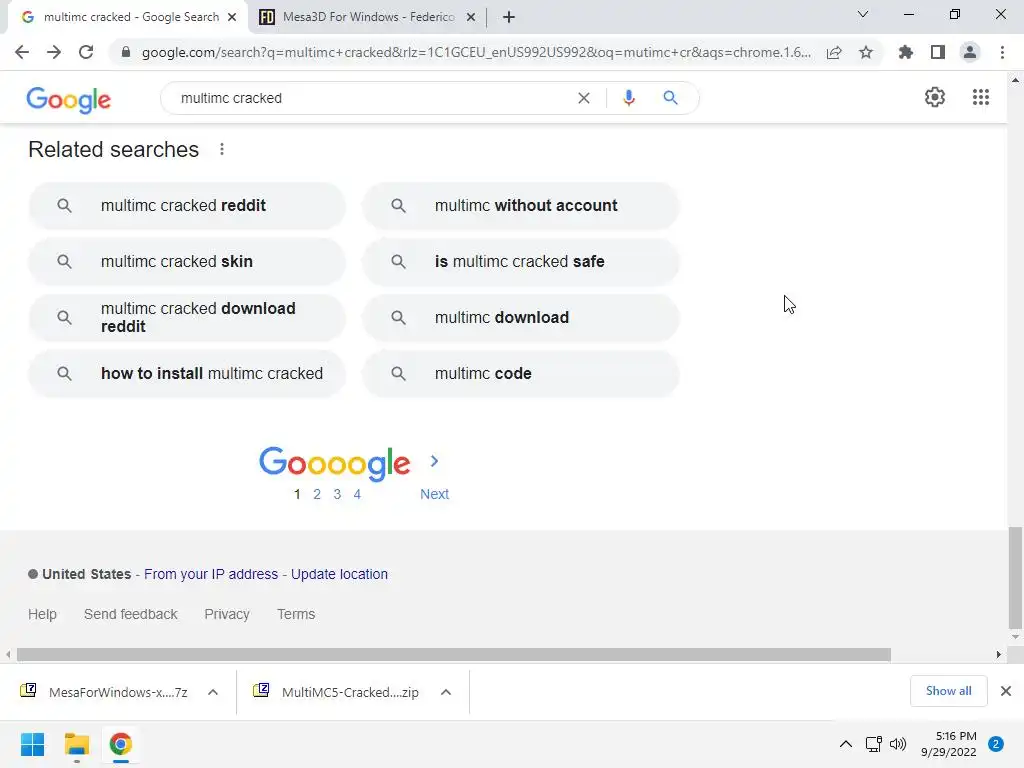Click the Show all downloads button
The height and width of the screenshot is (768, 1024).
(948, 691)
